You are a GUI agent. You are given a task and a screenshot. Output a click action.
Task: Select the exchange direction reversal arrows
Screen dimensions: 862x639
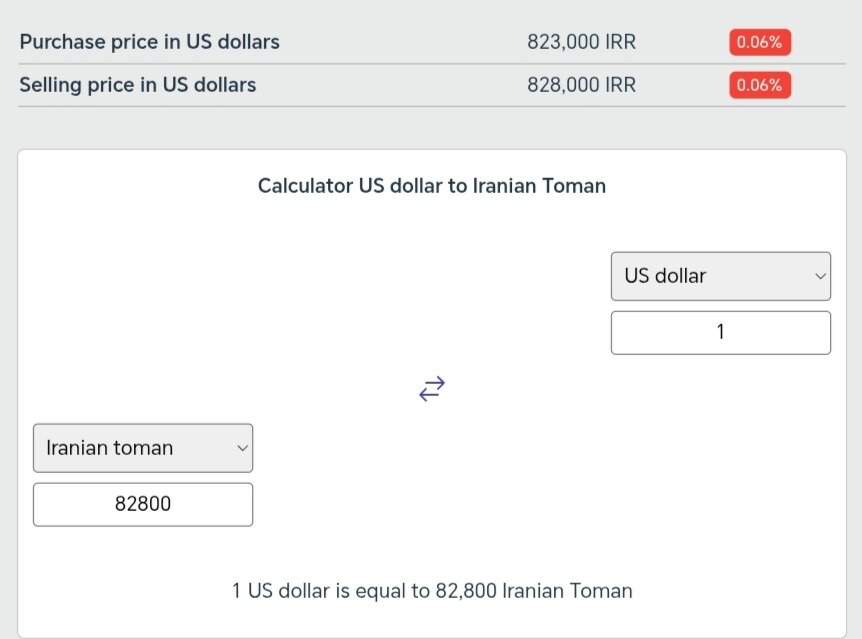[431, 389]
